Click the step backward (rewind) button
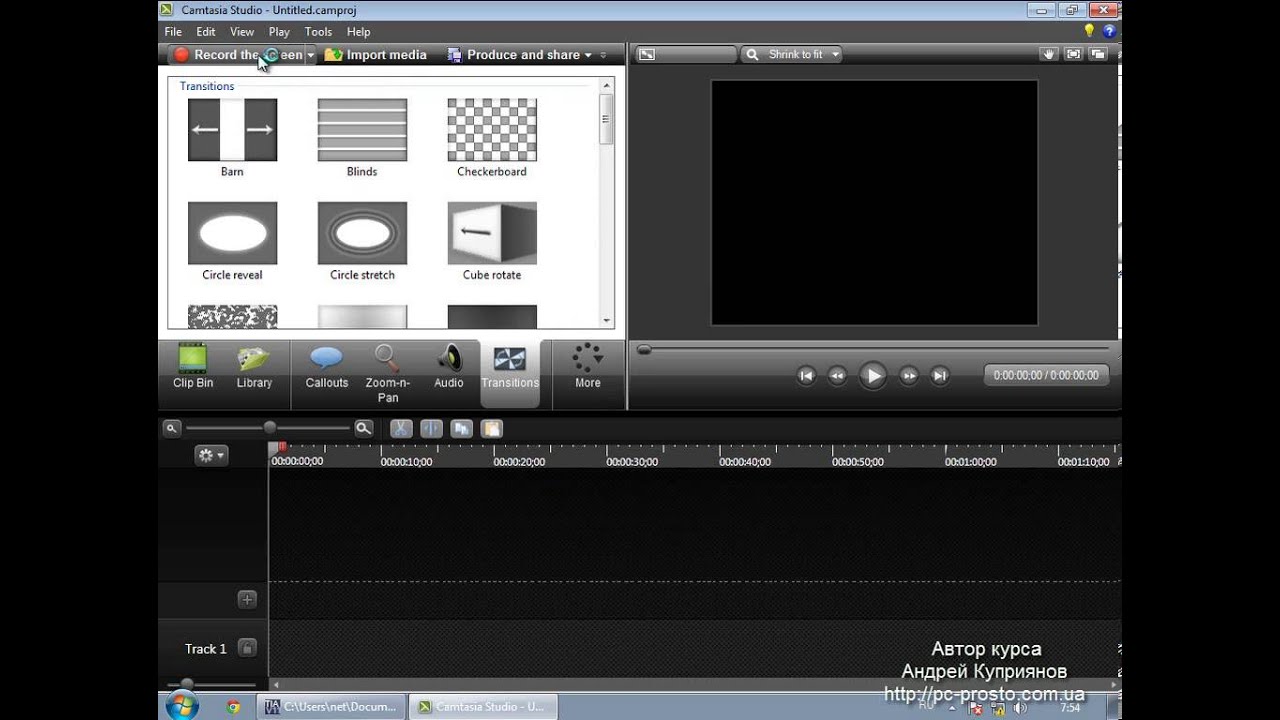 tap(838, 376)
